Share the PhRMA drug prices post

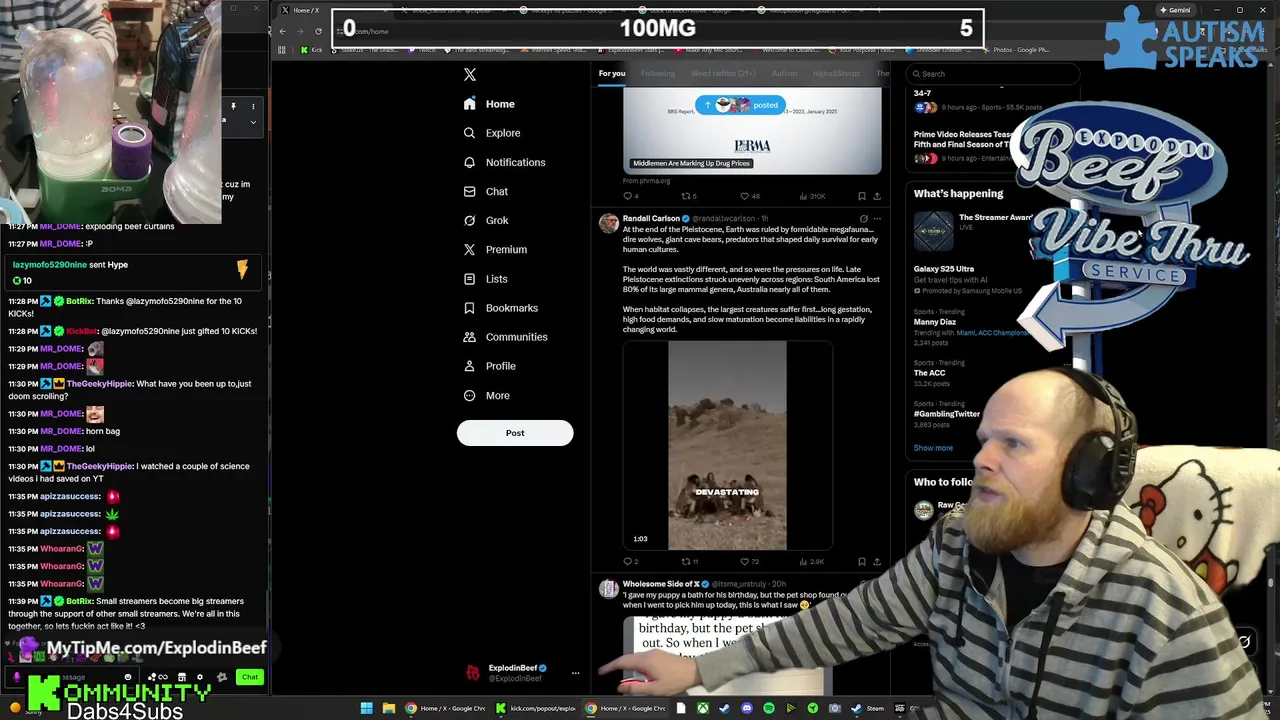click(877, 196)
